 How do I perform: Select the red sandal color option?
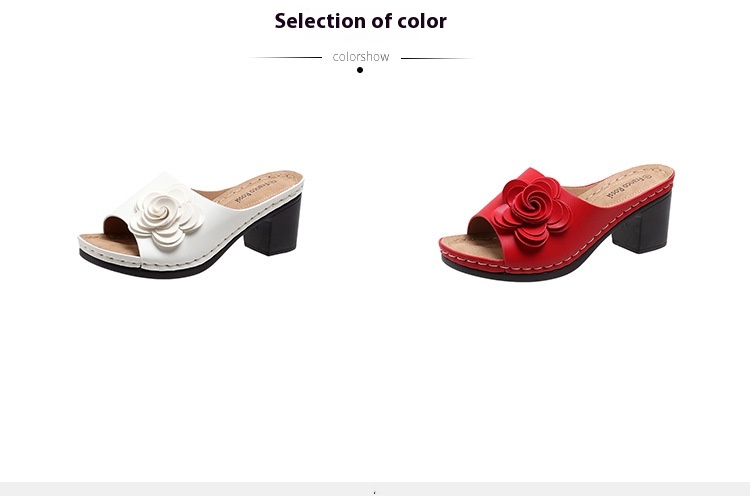[557, 223]
